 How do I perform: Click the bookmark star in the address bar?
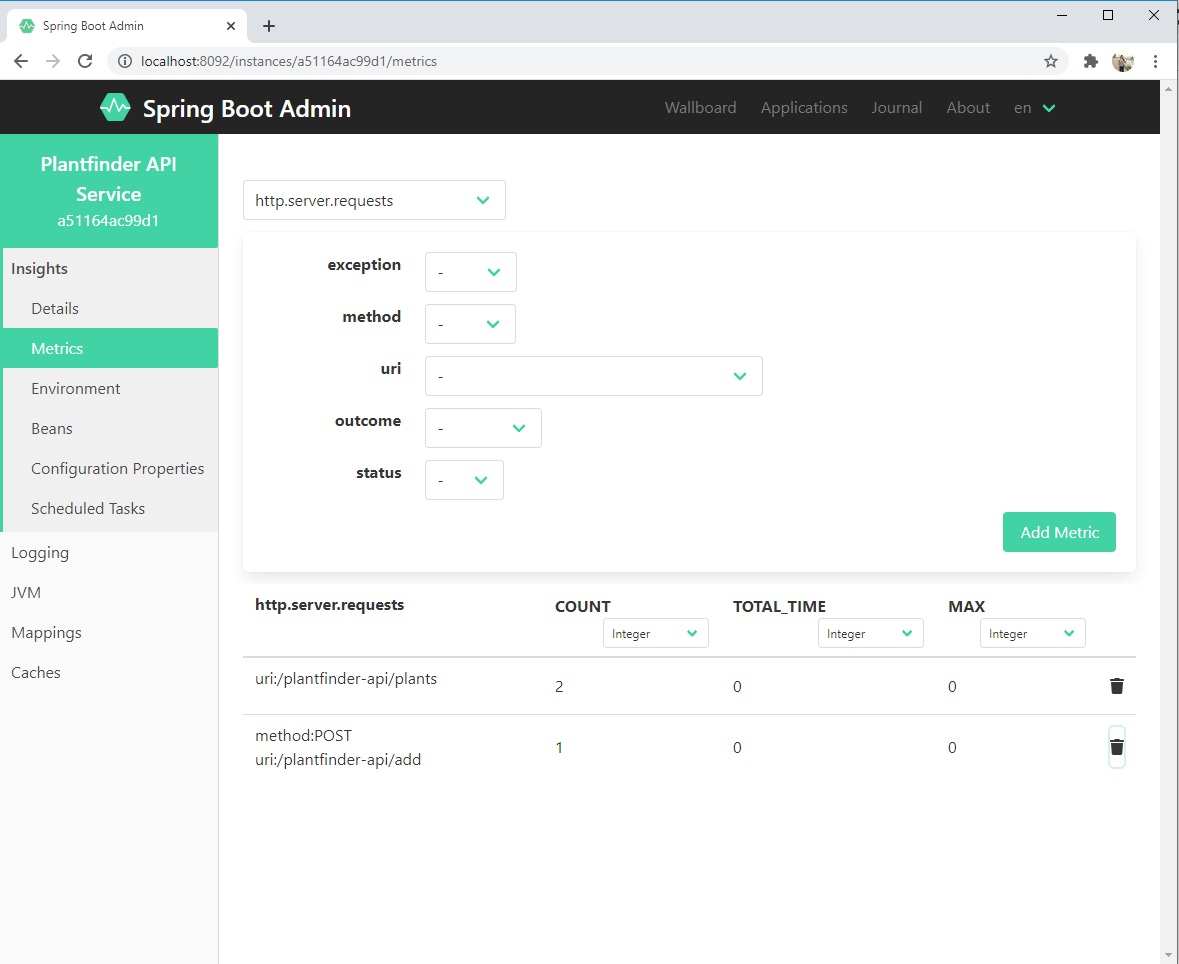[1051, 61]
